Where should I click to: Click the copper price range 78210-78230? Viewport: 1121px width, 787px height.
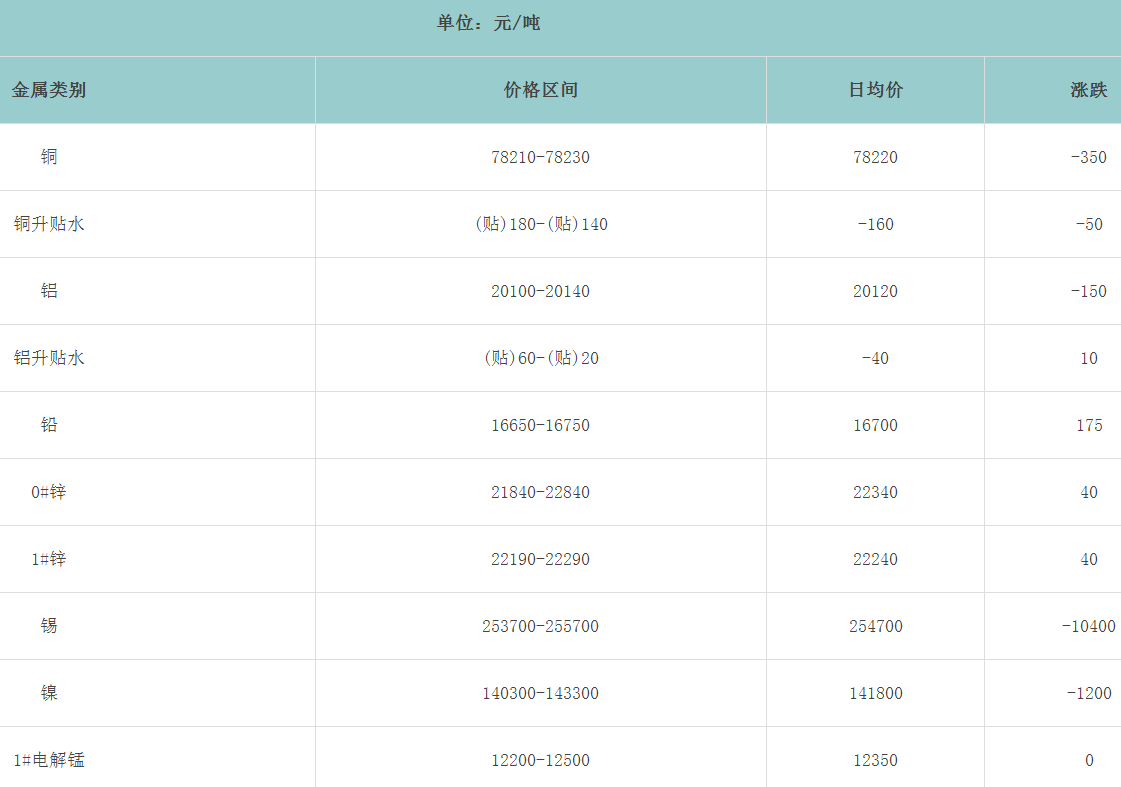pyautogui.click(x=540, y=157)
